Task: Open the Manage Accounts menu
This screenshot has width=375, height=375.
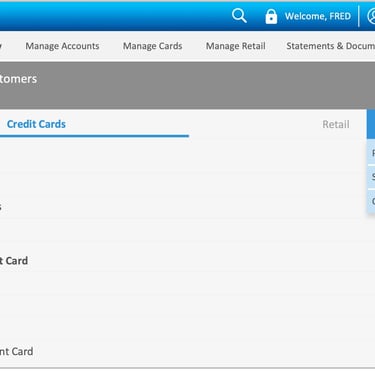Action: coord(62,46)
